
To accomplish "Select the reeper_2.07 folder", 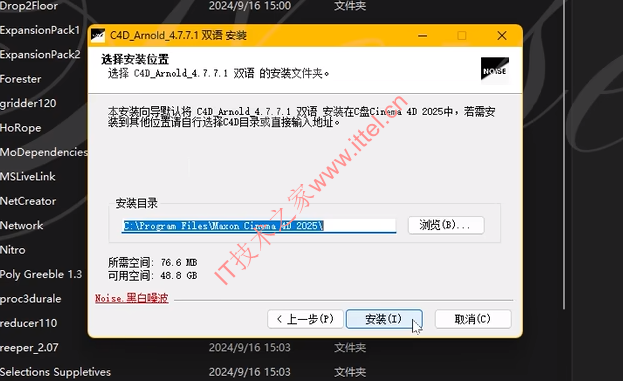I will [x=29, y=348].
